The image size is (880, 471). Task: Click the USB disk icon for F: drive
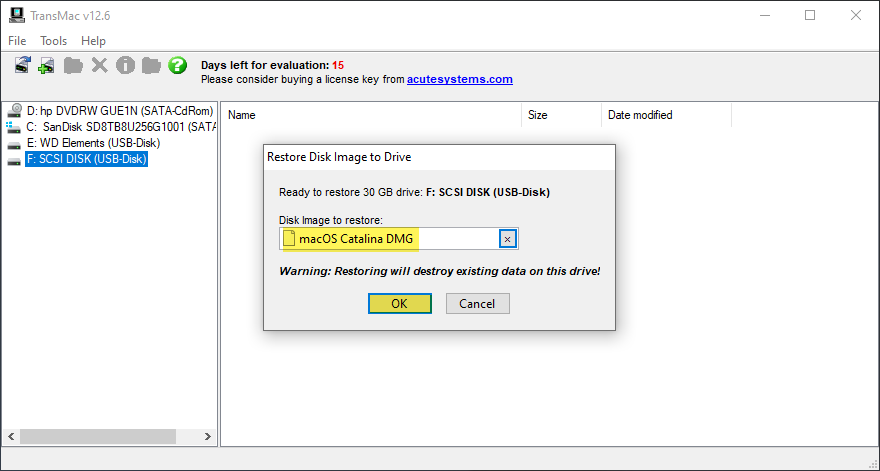(x=14, y=161)
